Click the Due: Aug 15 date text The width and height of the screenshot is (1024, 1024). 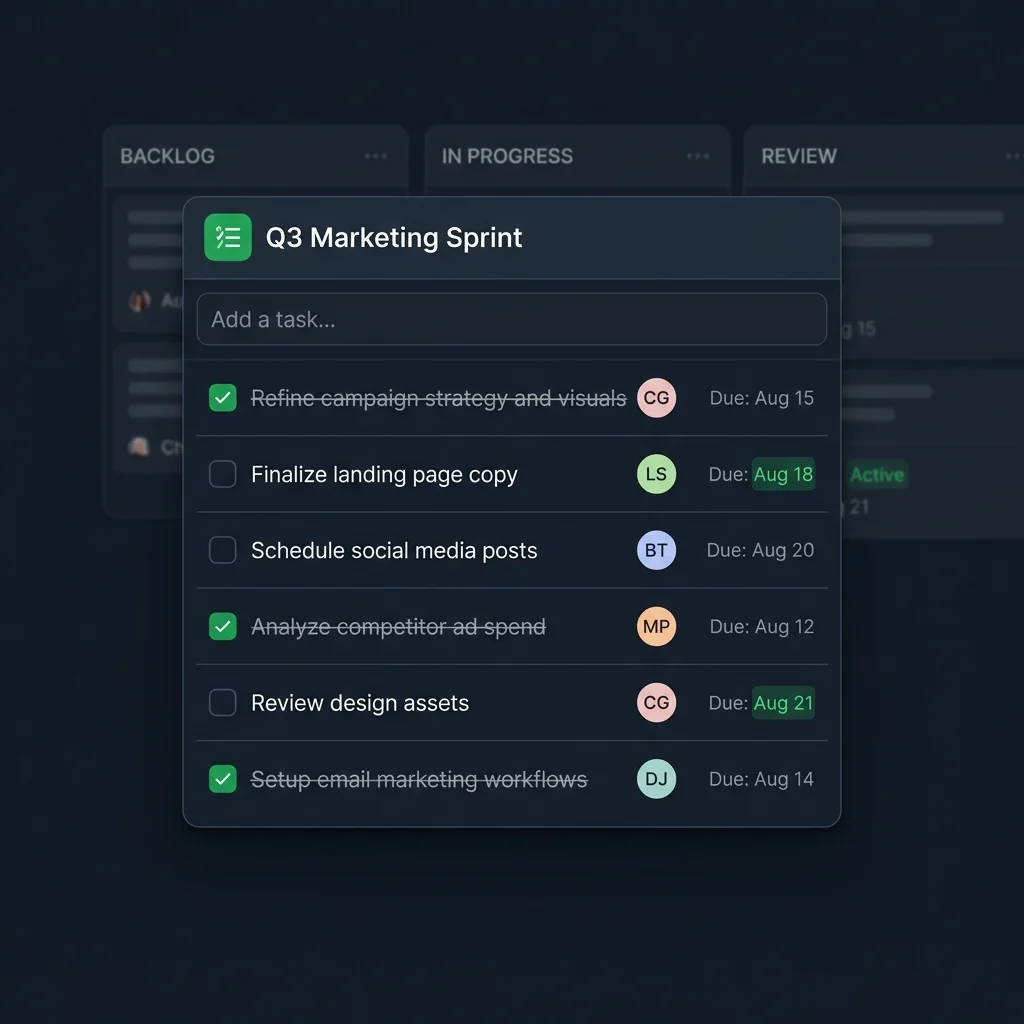tap(761, 398)
